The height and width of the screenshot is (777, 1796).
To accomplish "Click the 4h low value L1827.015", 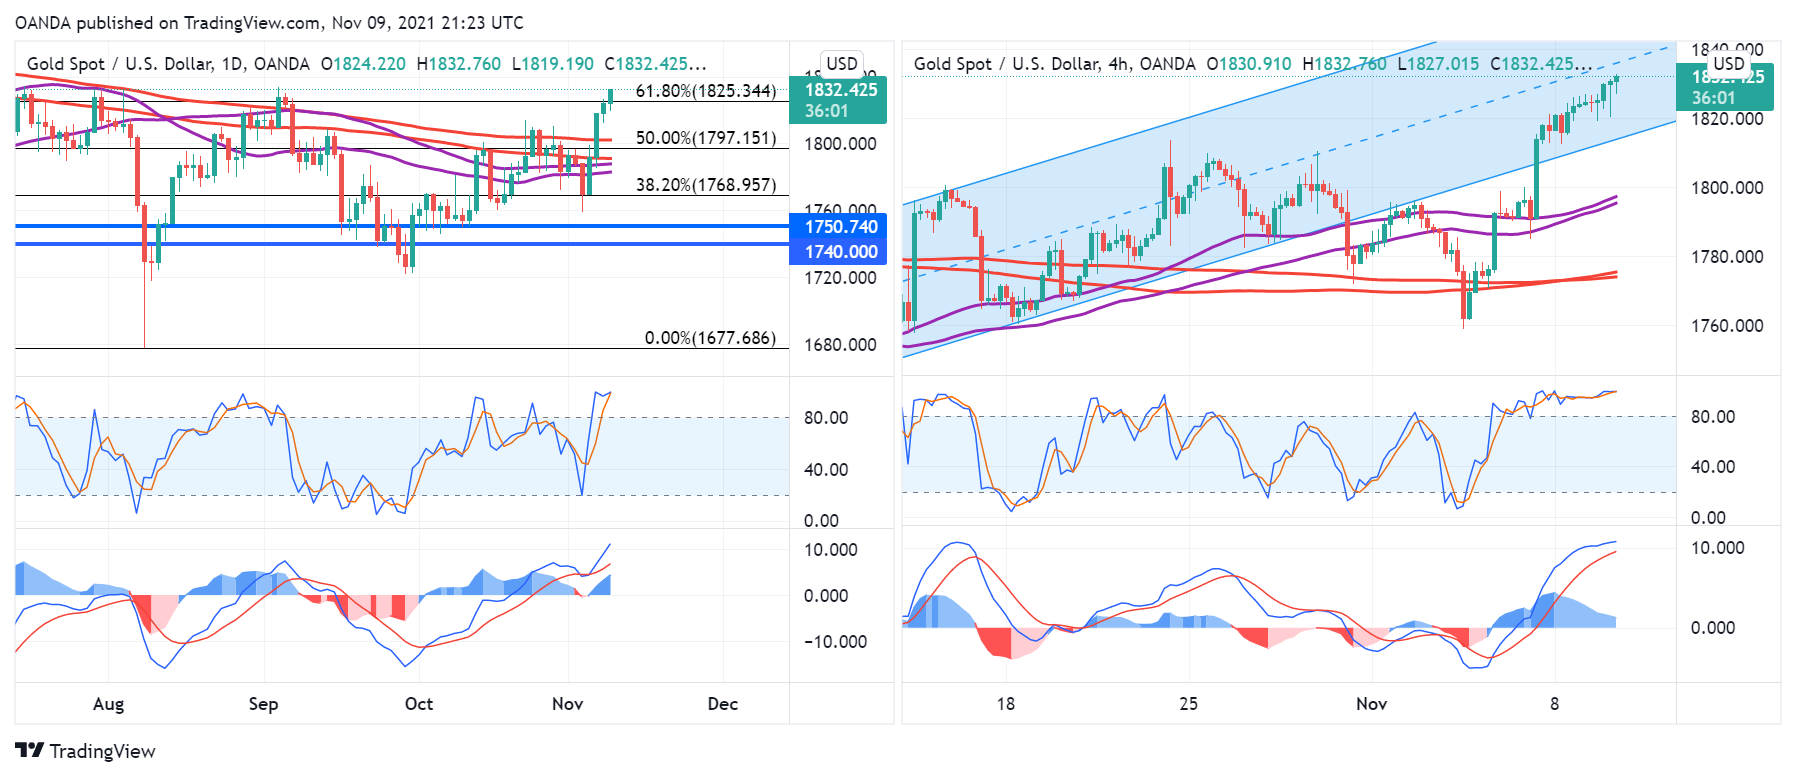I will (x=1438, y=64).
